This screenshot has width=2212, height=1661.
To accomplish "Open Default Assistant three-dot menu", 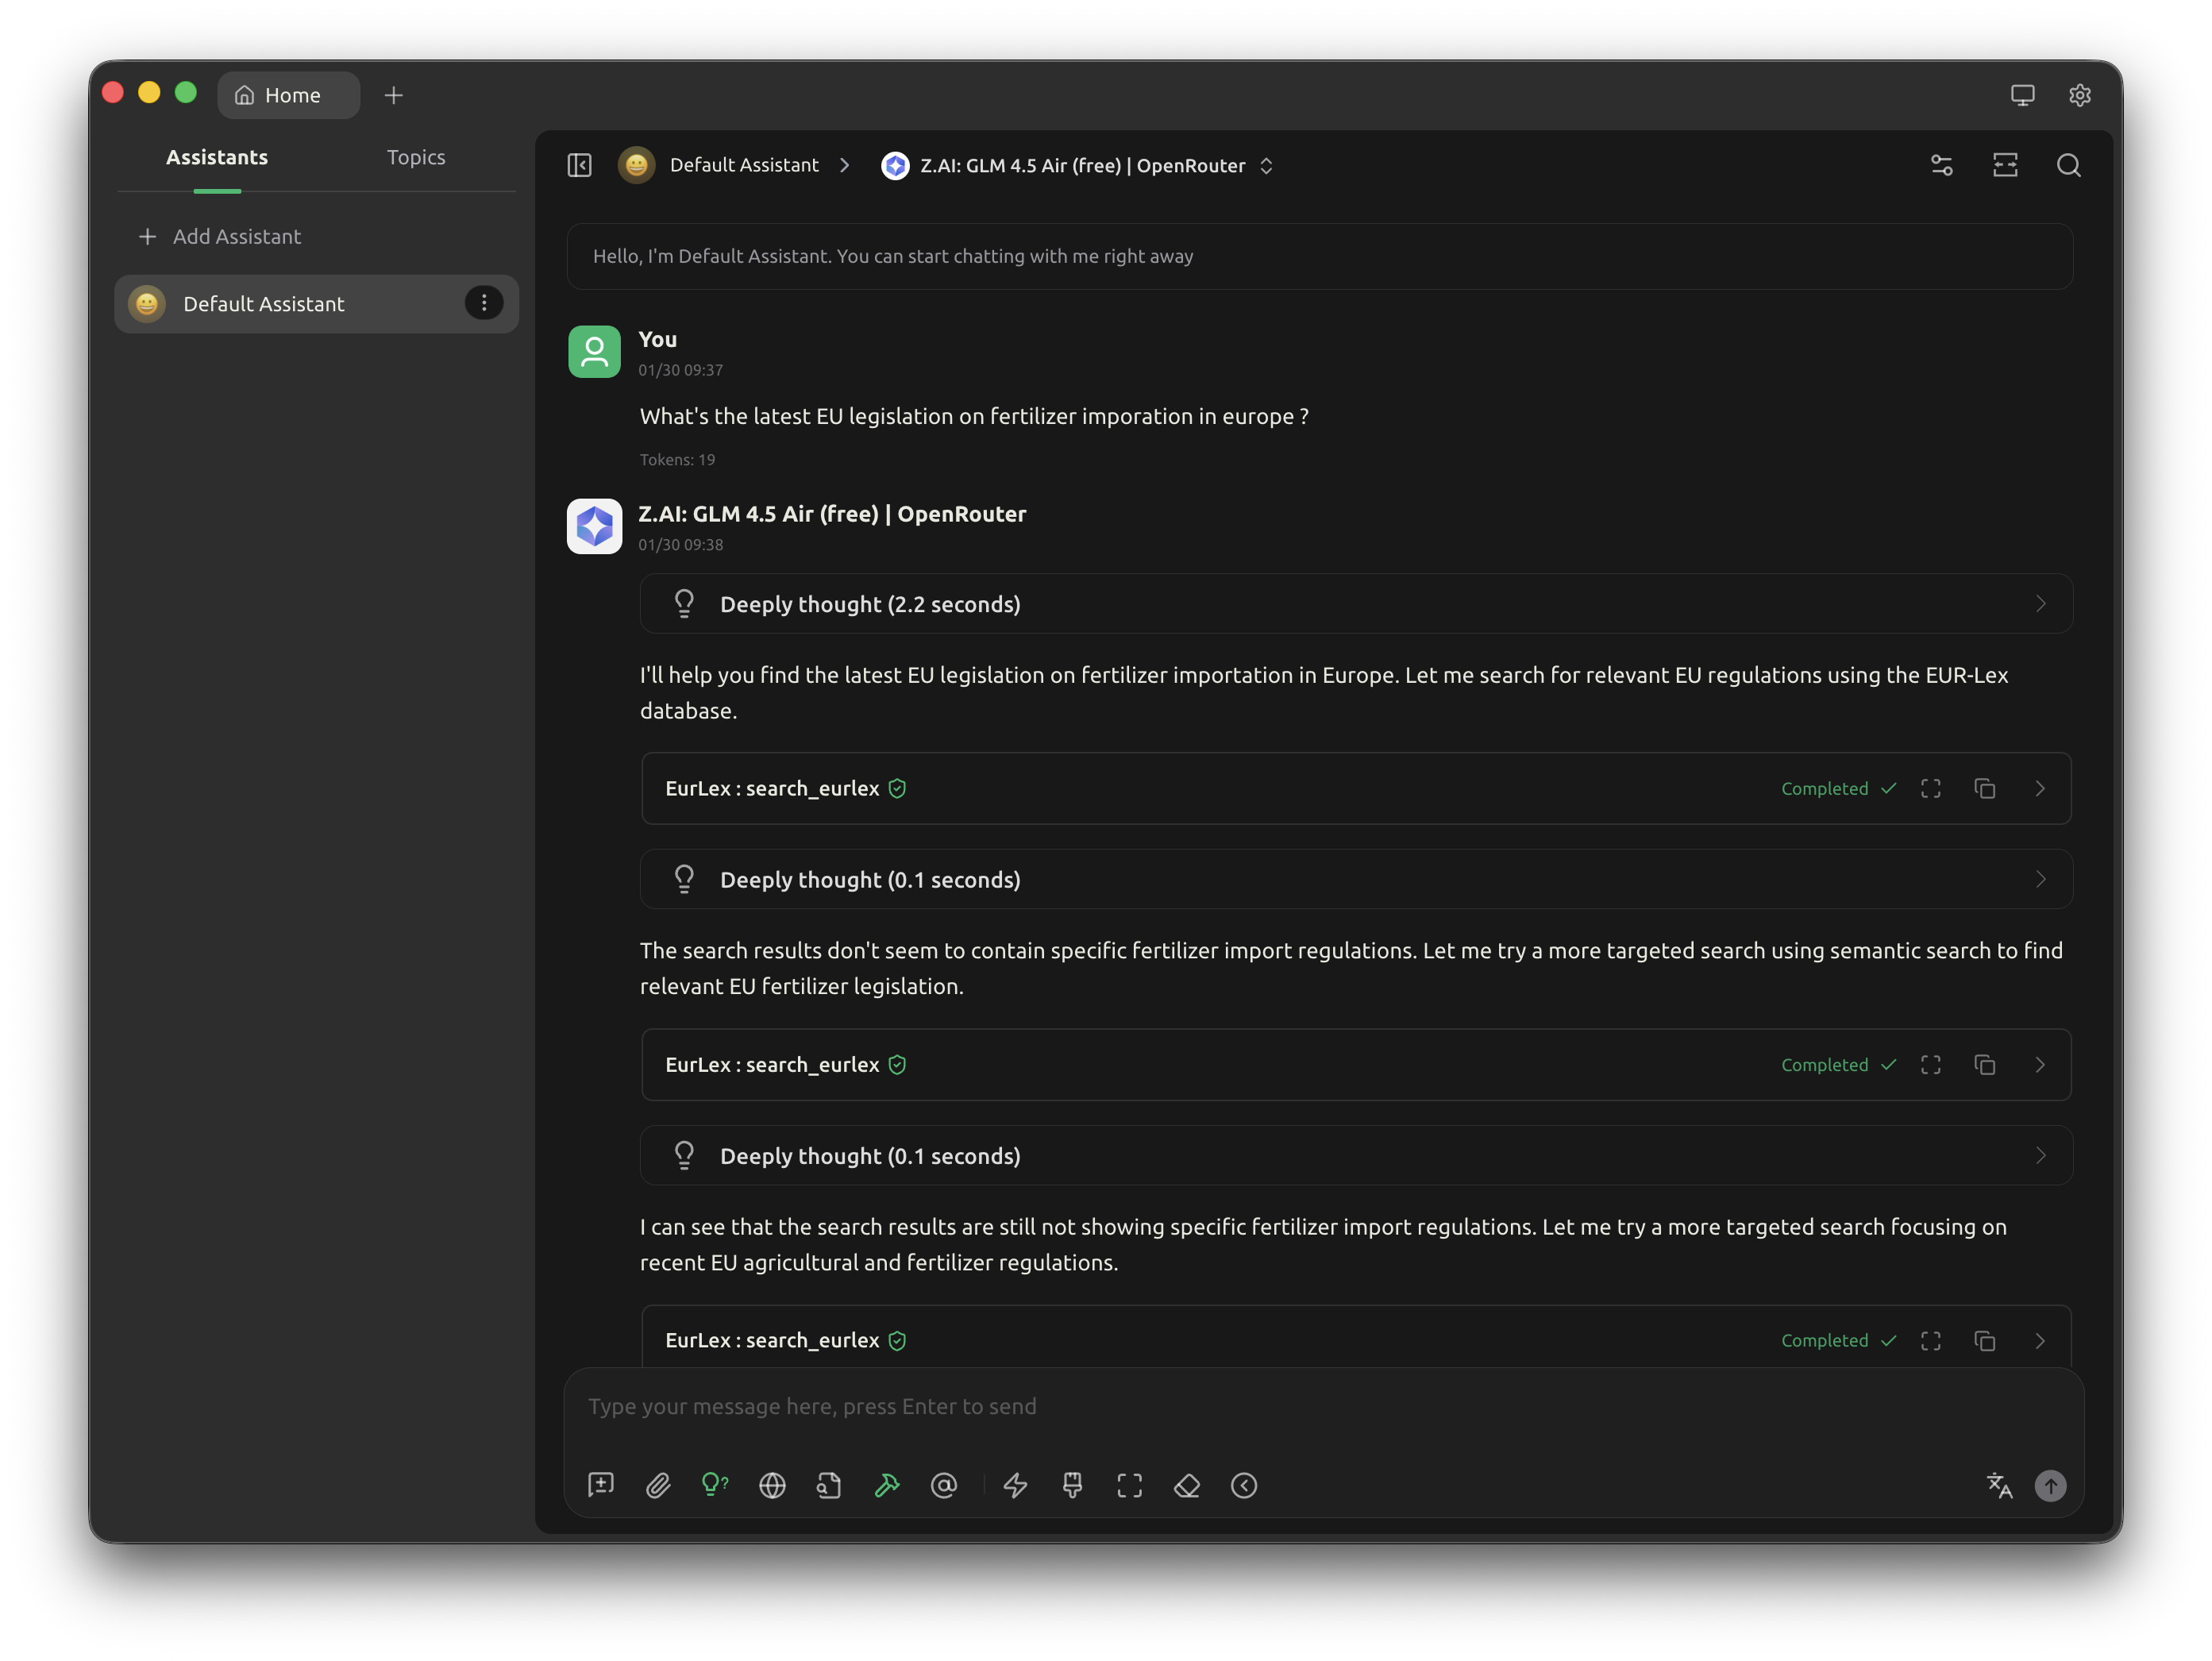I will [484, 303].
